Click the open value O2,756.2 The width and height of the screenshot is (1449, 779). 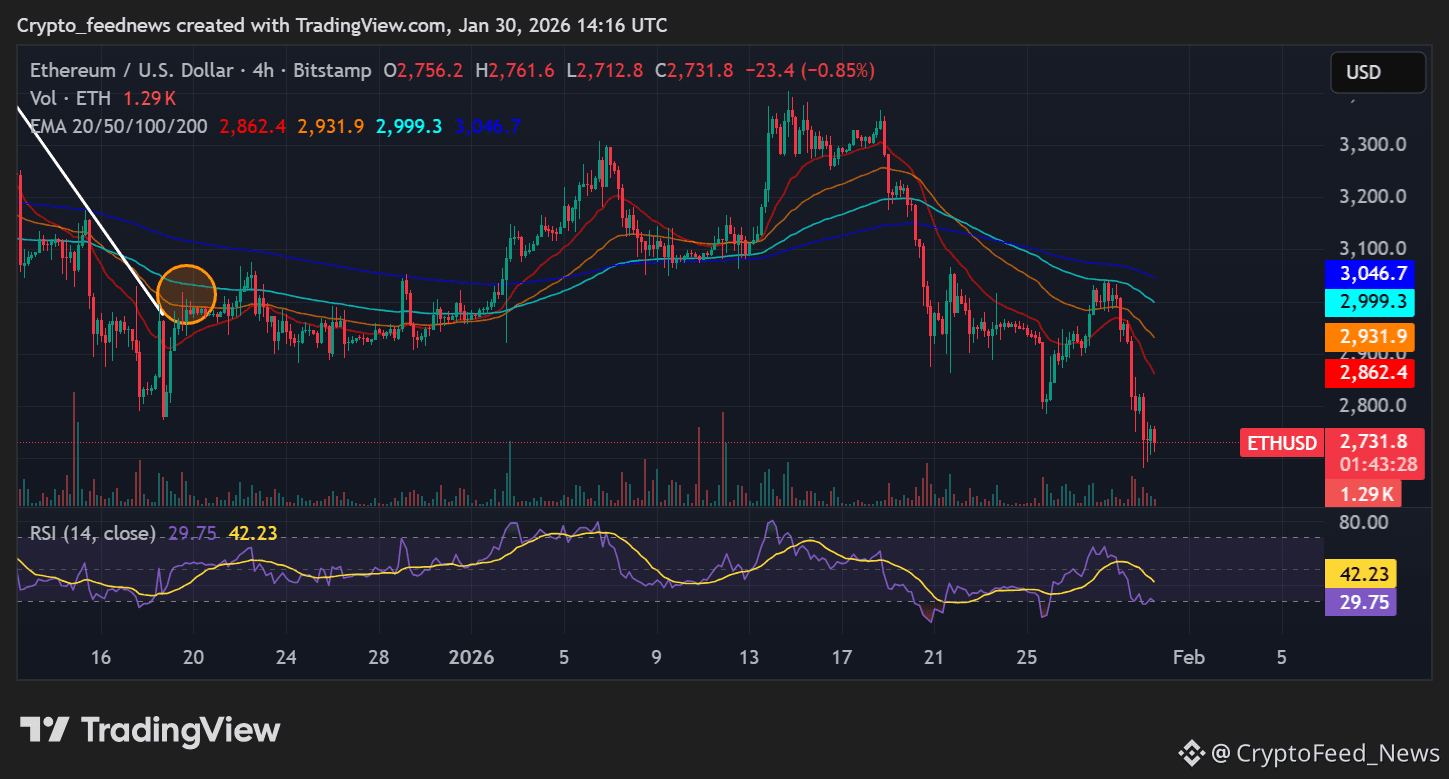(424, 71)
